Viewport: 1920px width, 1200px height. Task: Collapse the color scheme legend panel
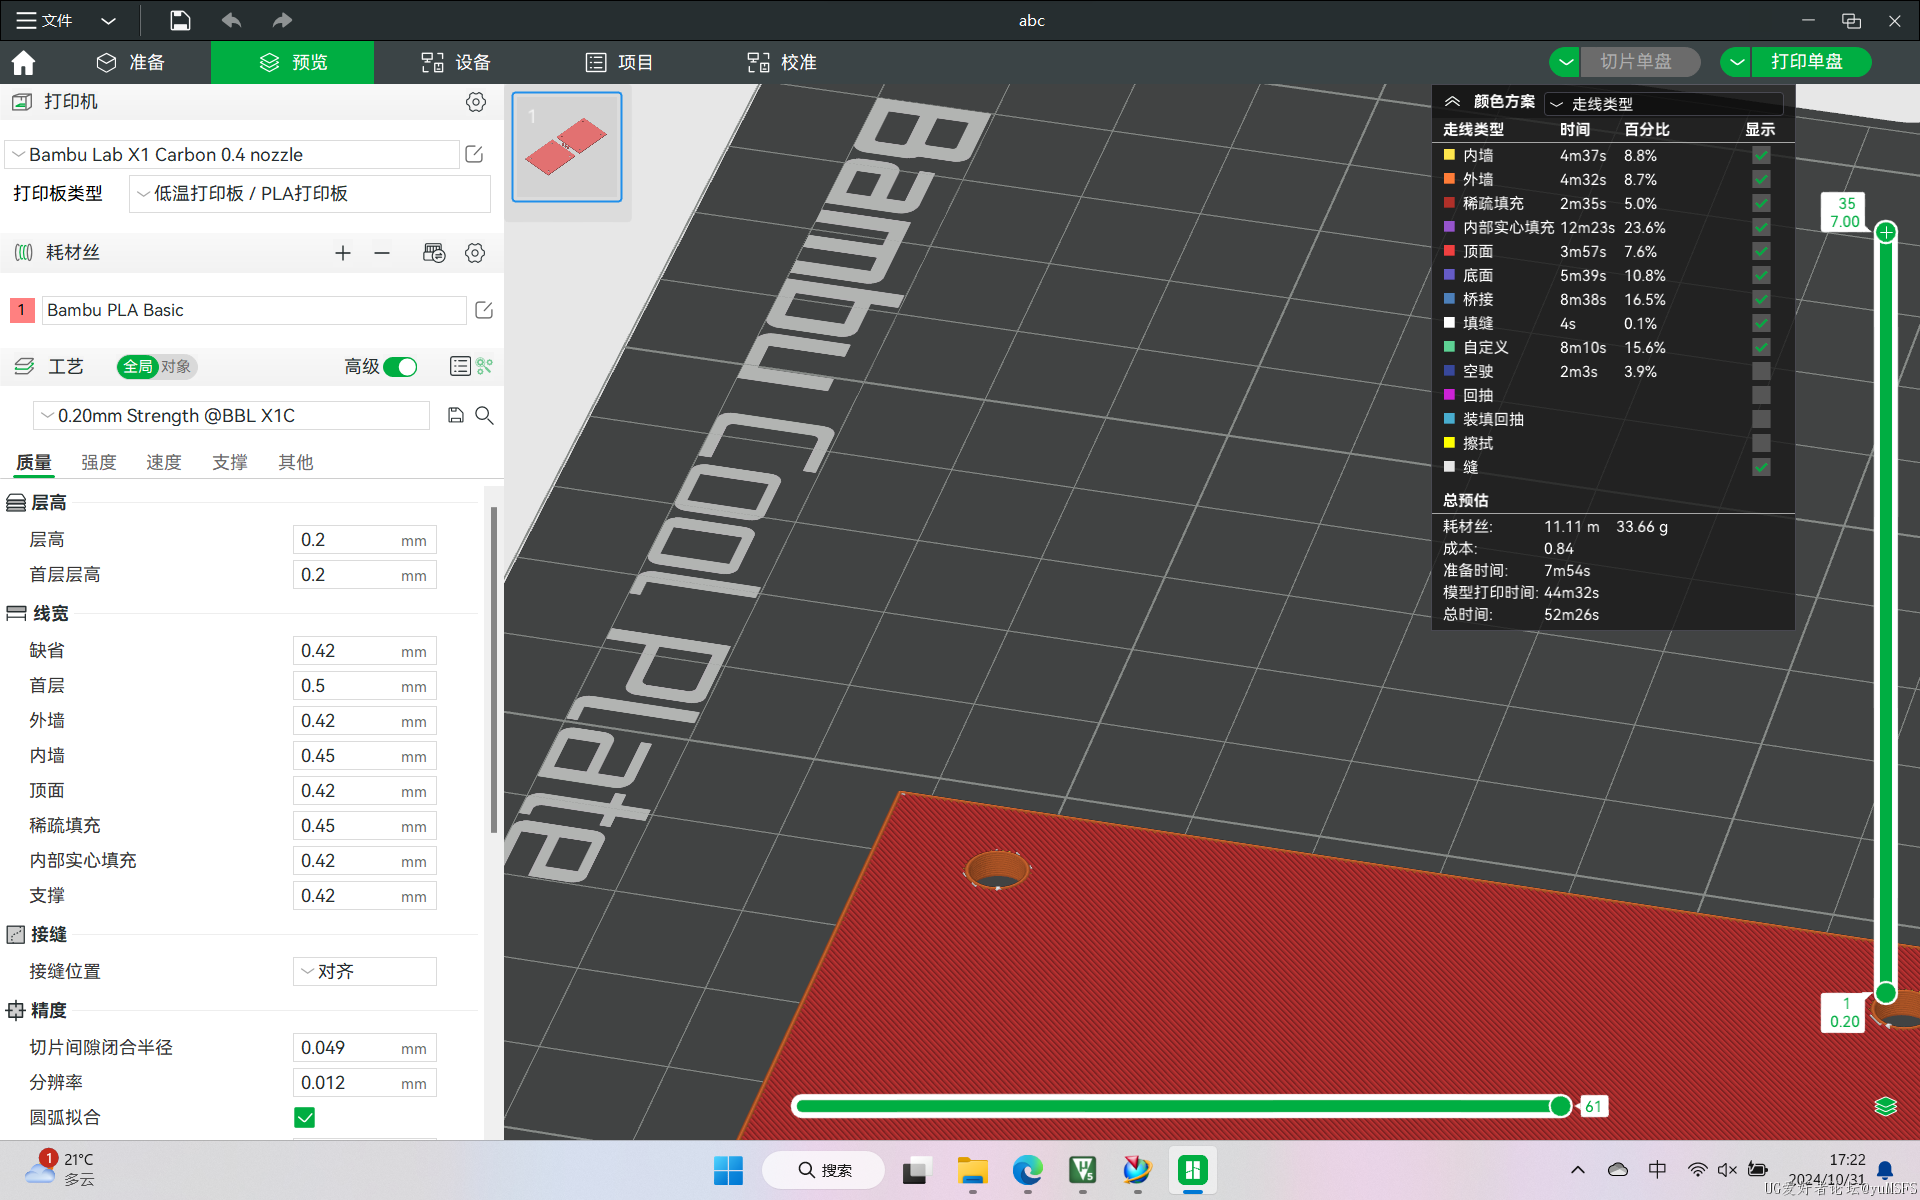pyautogui.click(x=1453, y=102)
